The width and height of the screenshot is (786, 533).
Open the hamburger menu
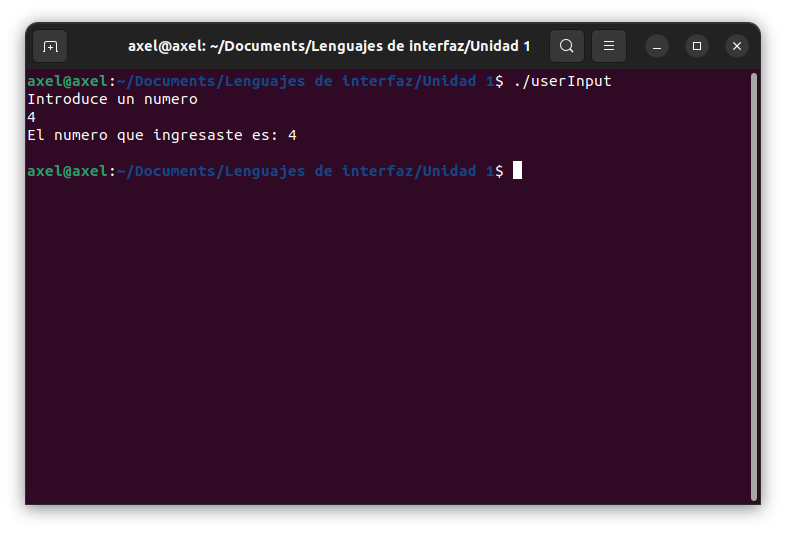point(609,46)
